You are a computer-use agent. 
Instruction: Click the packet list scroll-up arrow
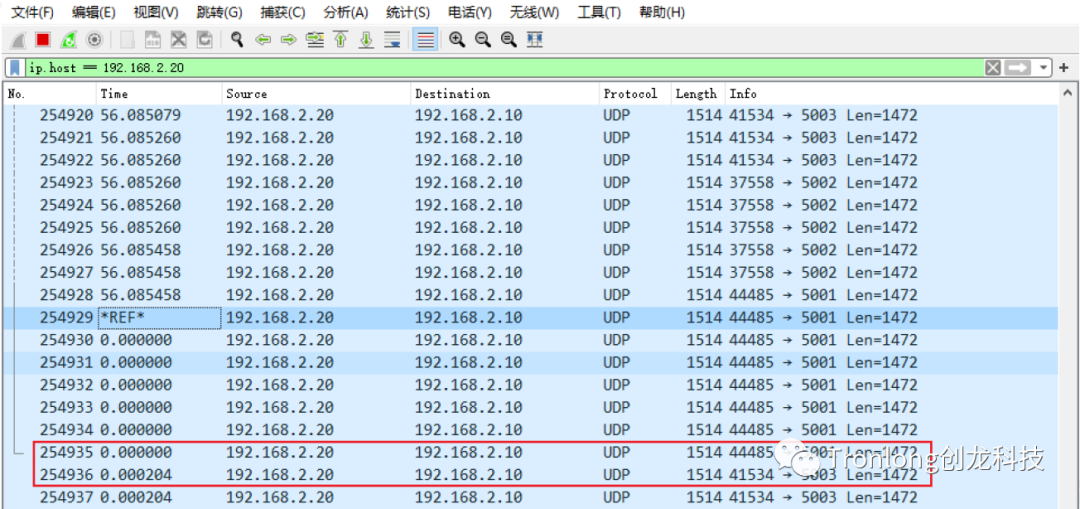[1068, 92]
